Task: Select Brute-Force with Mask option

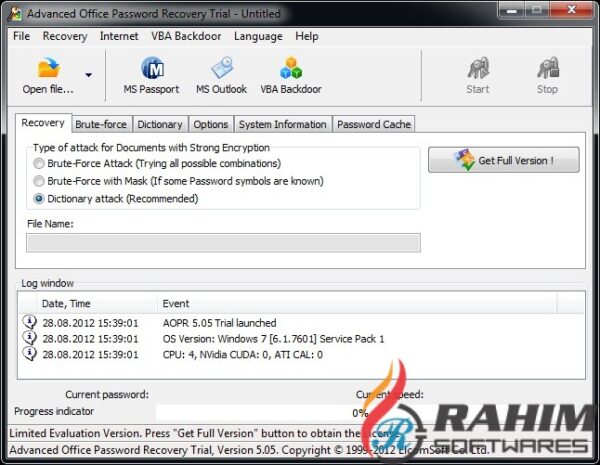Action: (39, 181)
